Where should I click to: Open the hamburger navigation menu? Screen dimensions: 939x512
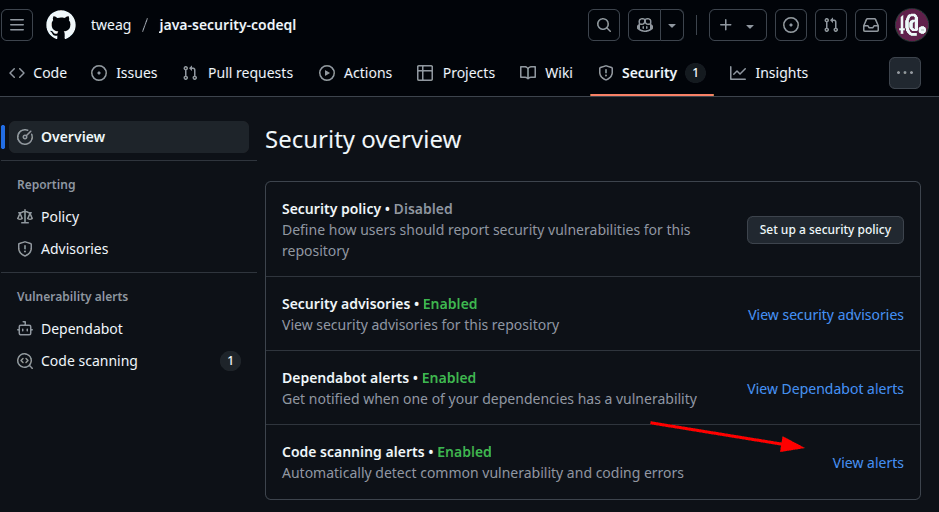[x=17, y=25]
